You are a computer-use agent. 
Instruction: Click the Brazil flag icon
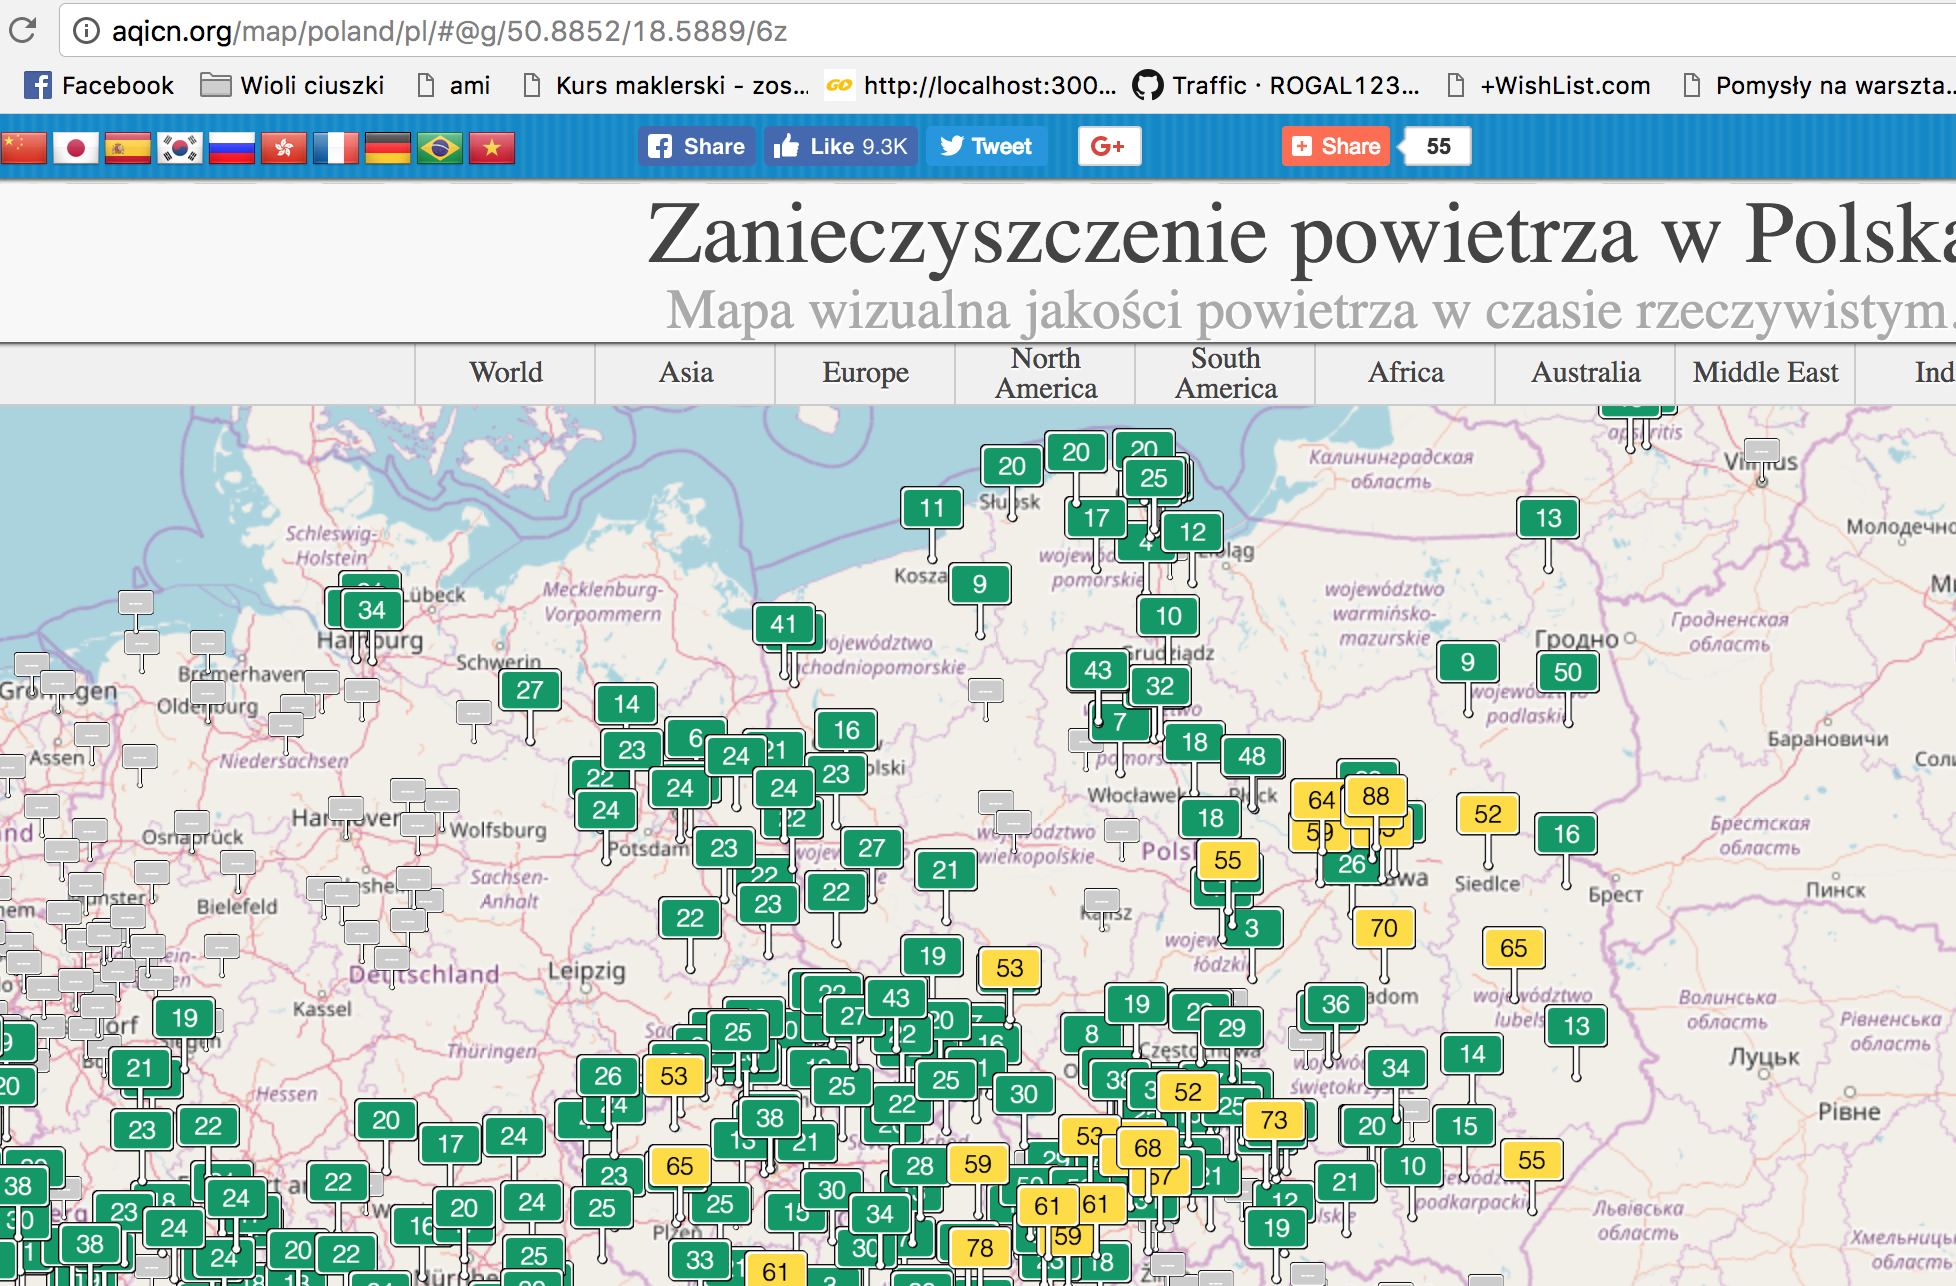[x=440, y=148]
